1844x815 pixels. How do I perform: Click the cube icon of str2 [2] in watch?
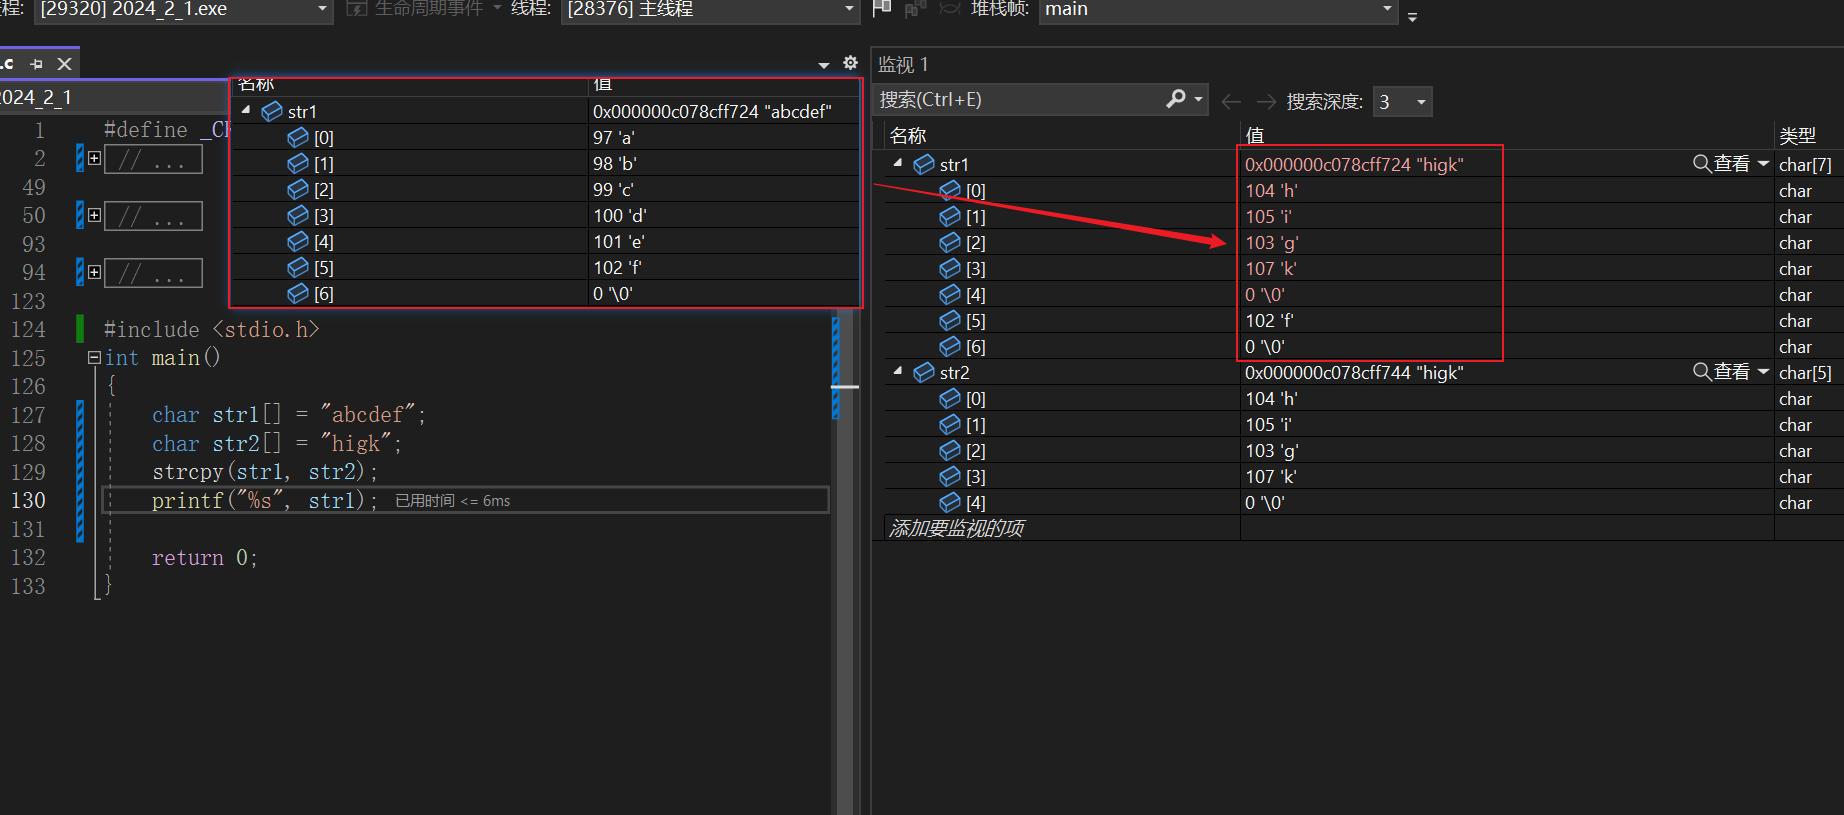[x=950, y=450]
